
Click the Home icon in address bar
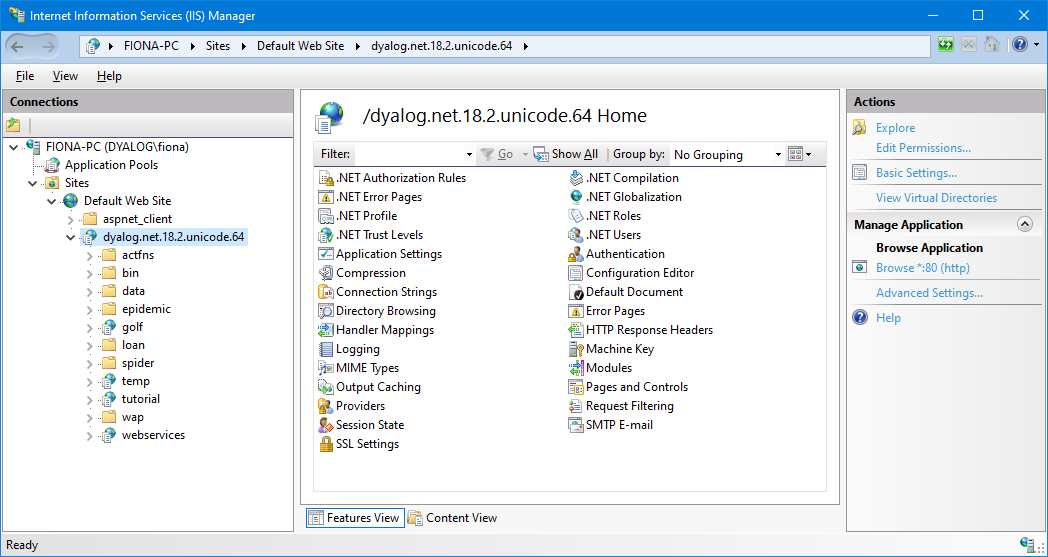pos(992,45)
